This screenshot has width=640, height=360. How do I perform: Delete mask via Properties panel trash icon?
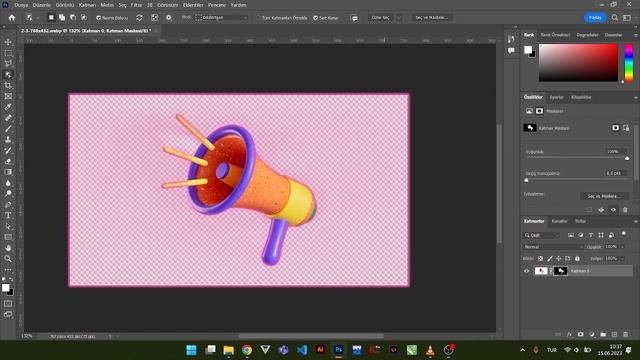[x=625, y=210]
